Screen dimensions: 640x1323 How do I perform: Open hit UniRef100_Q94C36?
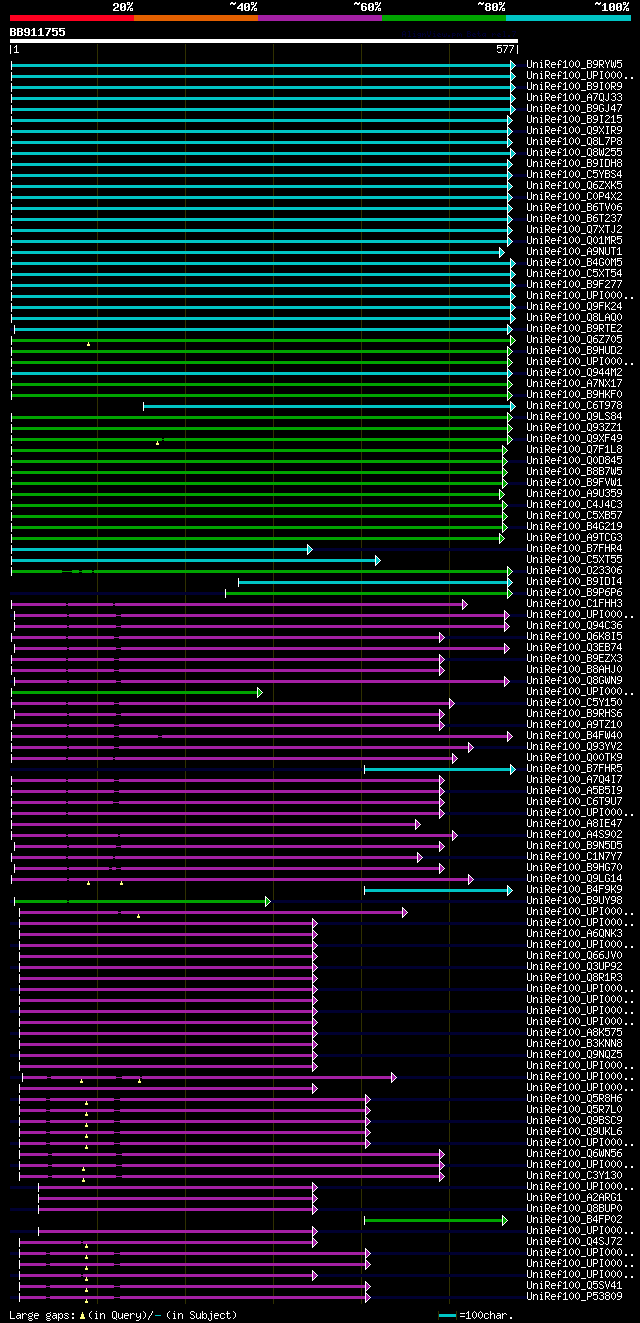pos(574,625)
